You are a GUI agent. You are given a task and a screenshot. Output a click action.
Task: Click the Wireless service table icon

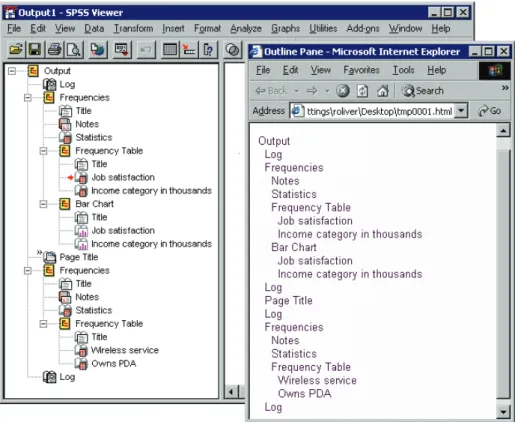tap(81, 350)
